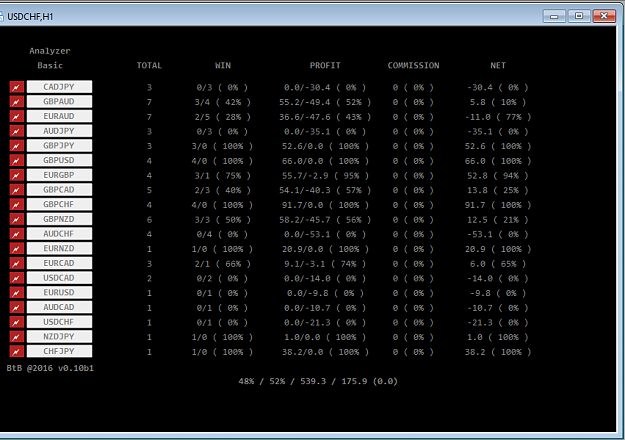Click the red chart icon beside GBPJPY
Image resolution: width=625 pixels, height=440 pixels.
click(17, 146)
